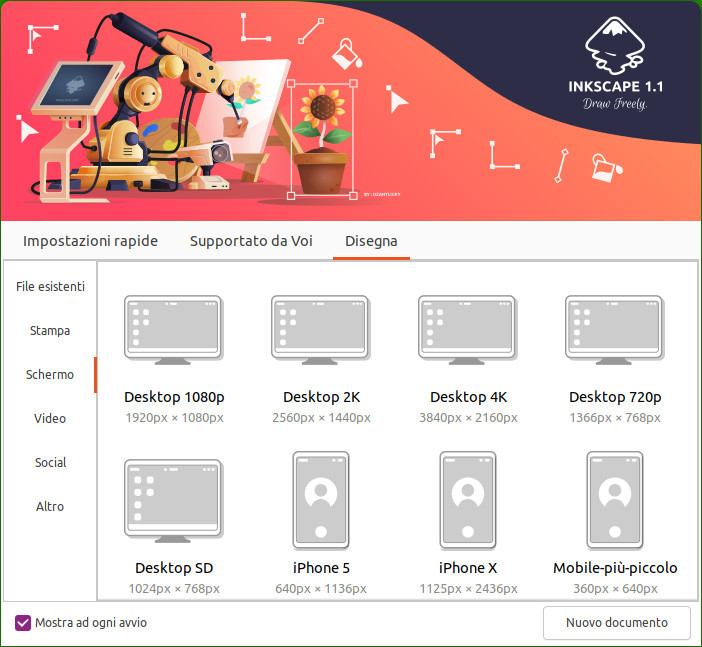Select the Schermo template category
Viewport: 702px width, 647px height.
(50, 374)
